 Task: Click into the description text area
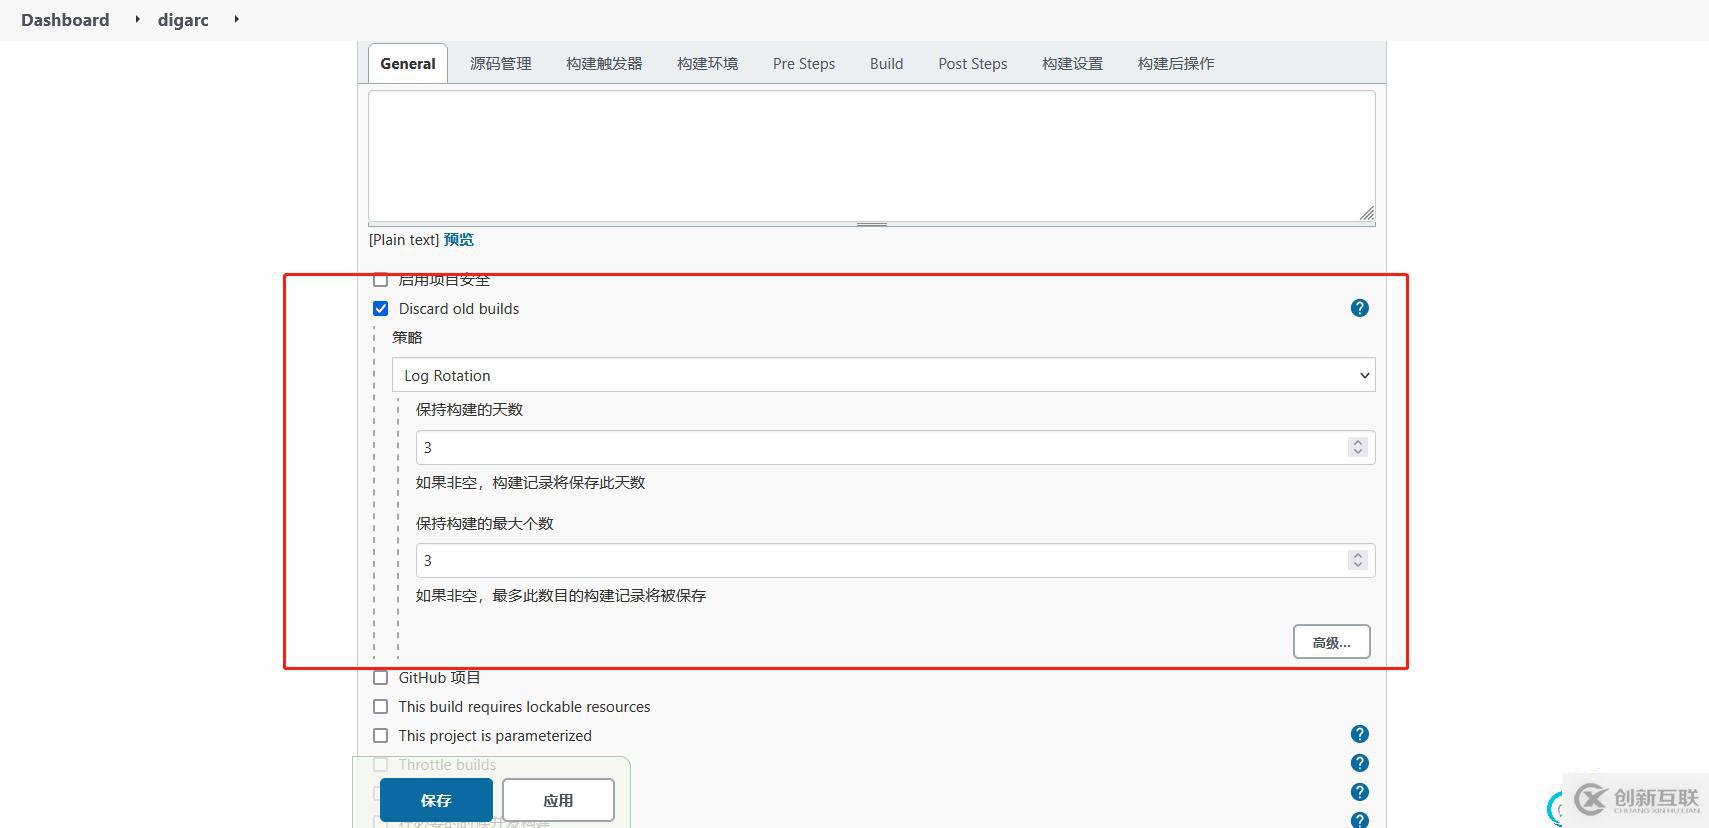(871, 156)
